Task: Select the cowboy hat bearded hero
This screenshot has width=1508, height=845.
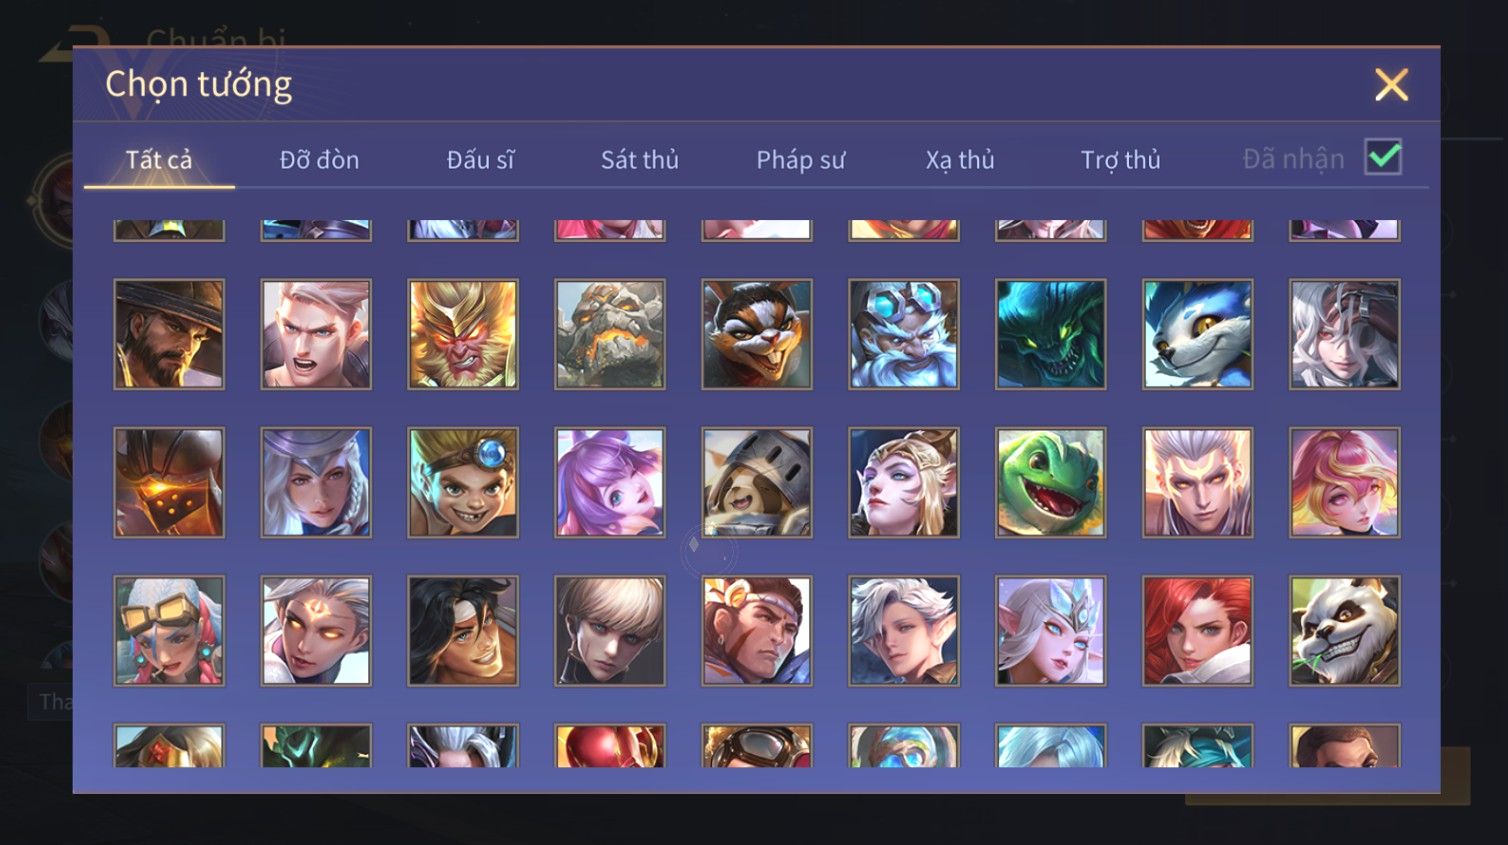Action: [169, 334]
